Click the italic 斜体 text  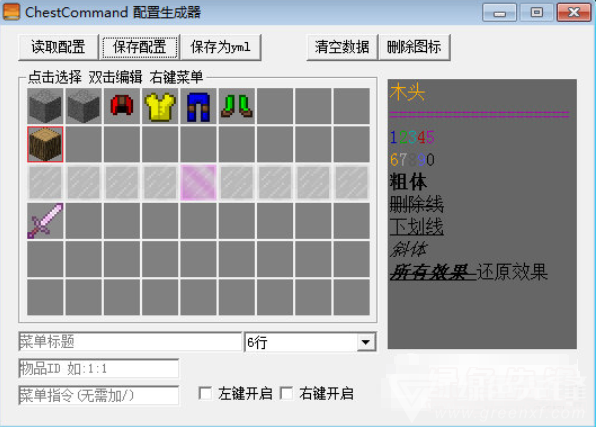point(409,250)
